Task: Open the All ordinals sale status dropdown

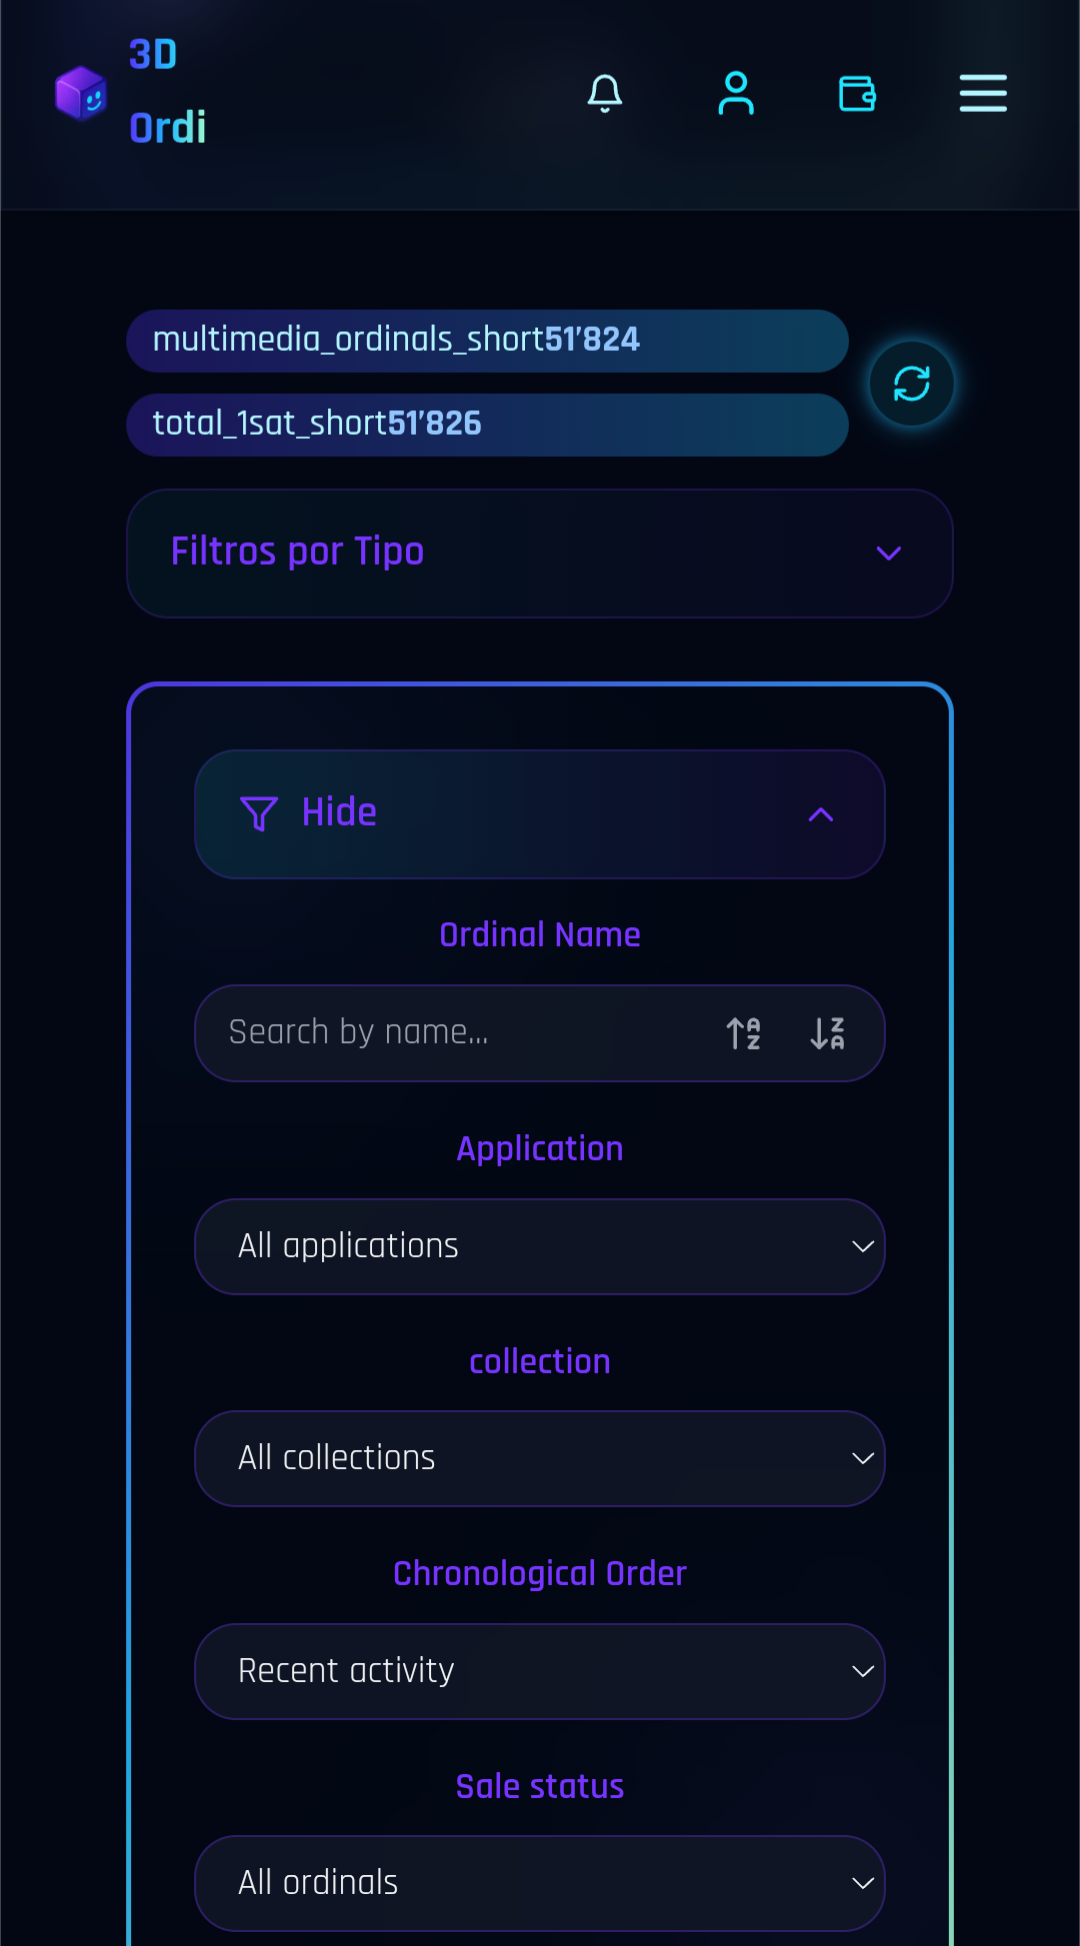Action: (540, 1883)
